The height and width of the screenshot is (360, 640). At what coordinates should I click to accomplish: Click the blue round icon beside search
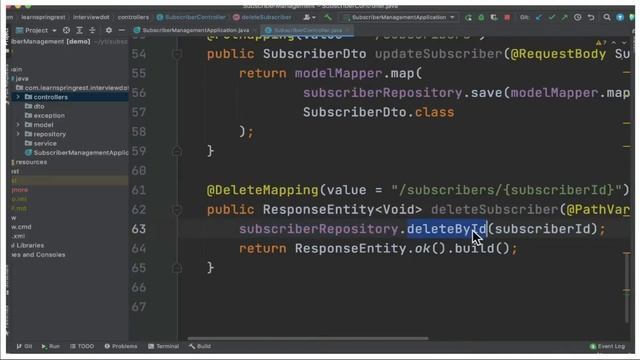pyautogui.click(x=620, y=17)
